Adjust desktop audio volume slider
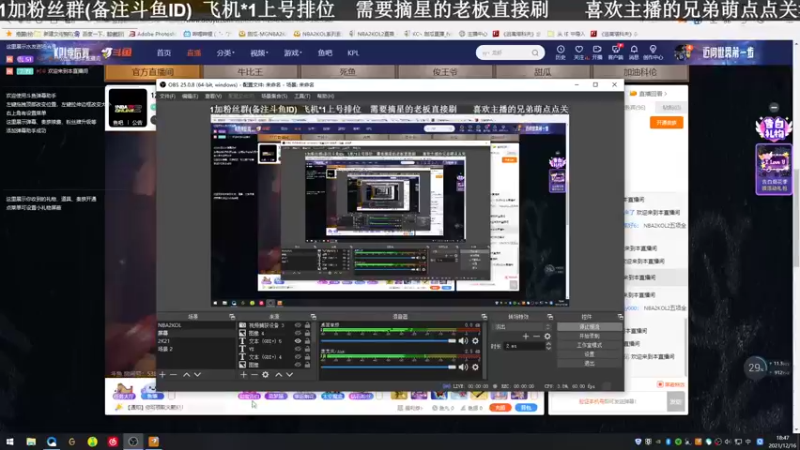Viewport: 800px width, 450px height. click(x=388, y=341)
